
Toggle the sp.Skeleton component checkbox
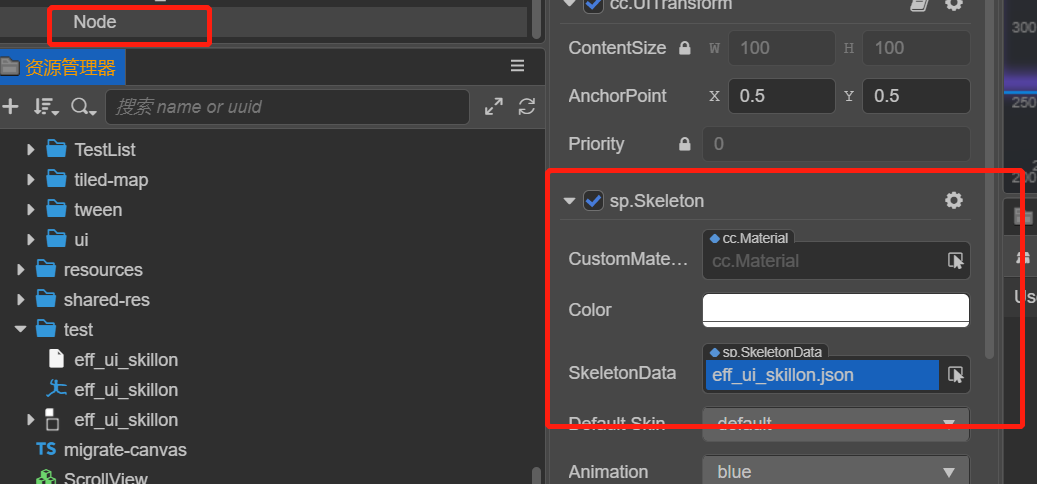pos(594,201)
